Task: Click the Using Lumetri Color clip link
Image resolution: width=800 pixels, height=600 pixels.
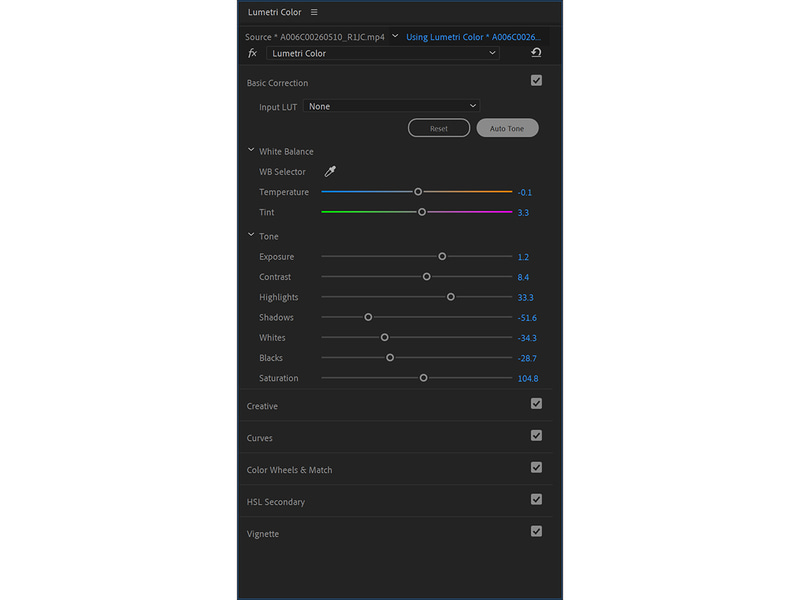Action: [473, 37]
